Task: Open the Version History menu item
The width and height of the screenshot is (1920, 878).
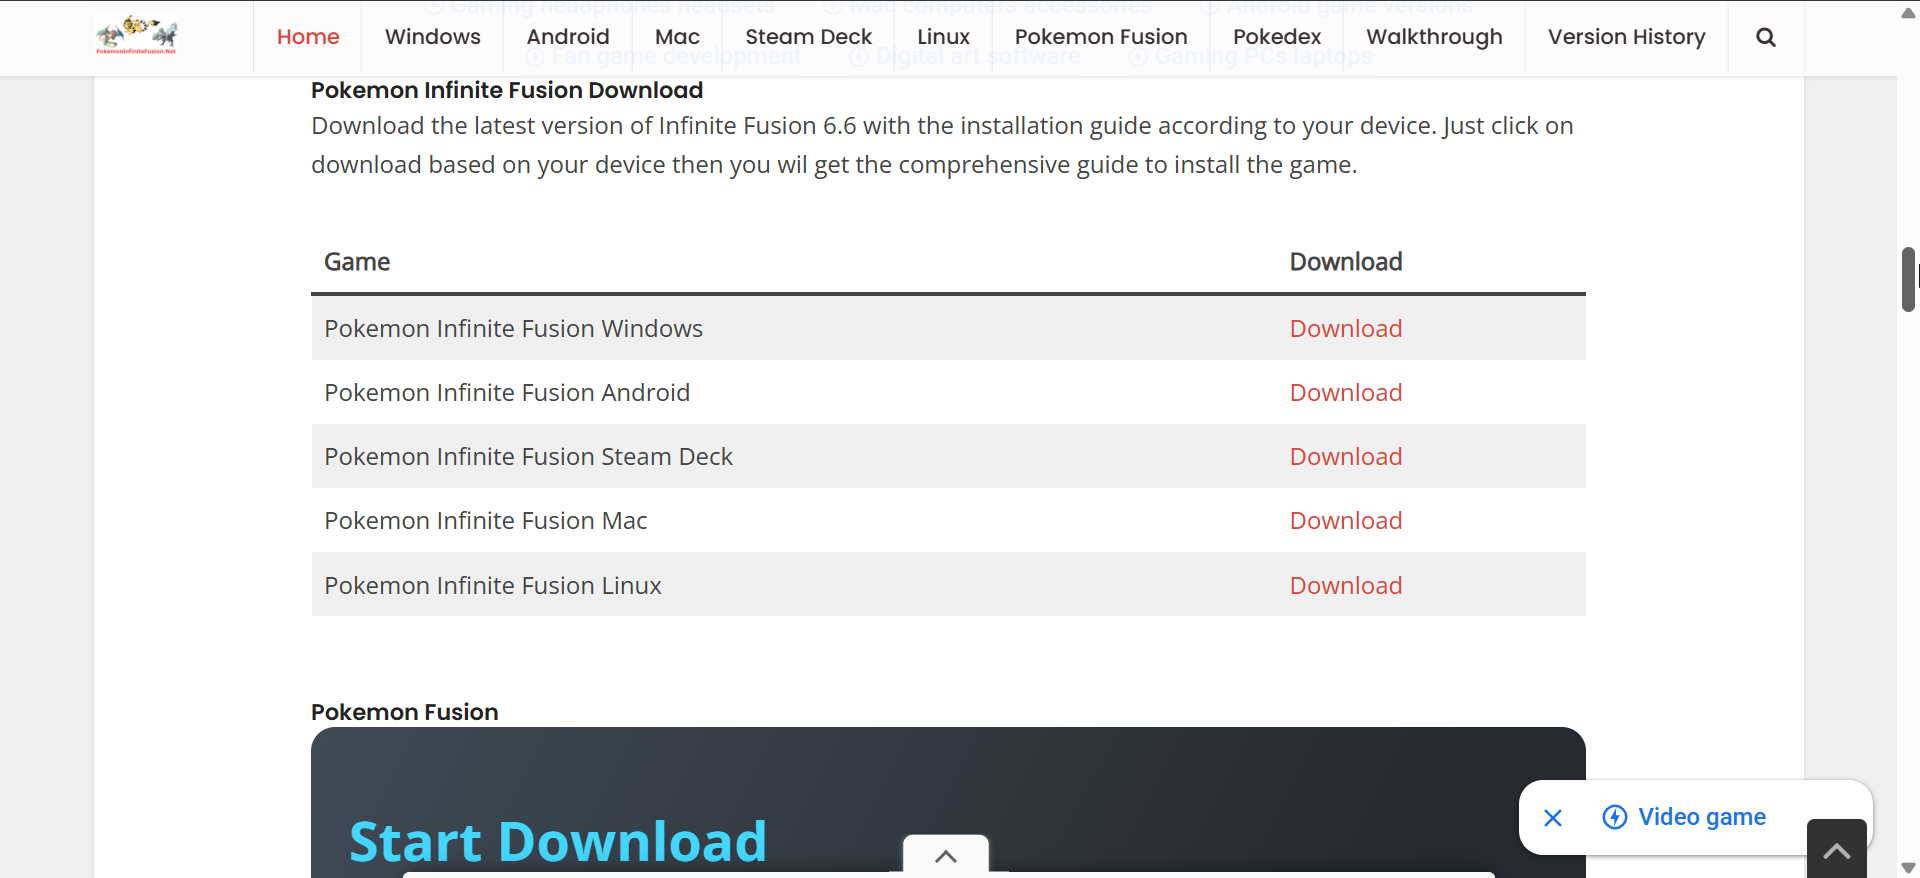Action: (1627, 37)
